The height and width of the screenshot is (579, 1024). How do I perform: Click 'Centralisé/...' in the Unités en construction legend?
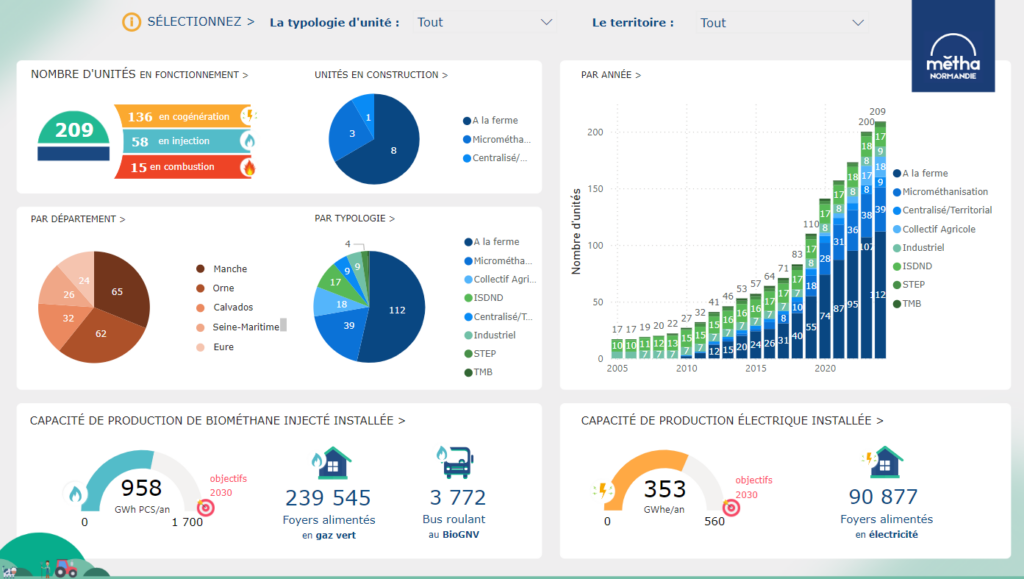pyautogui.click(x=500, y=158)
